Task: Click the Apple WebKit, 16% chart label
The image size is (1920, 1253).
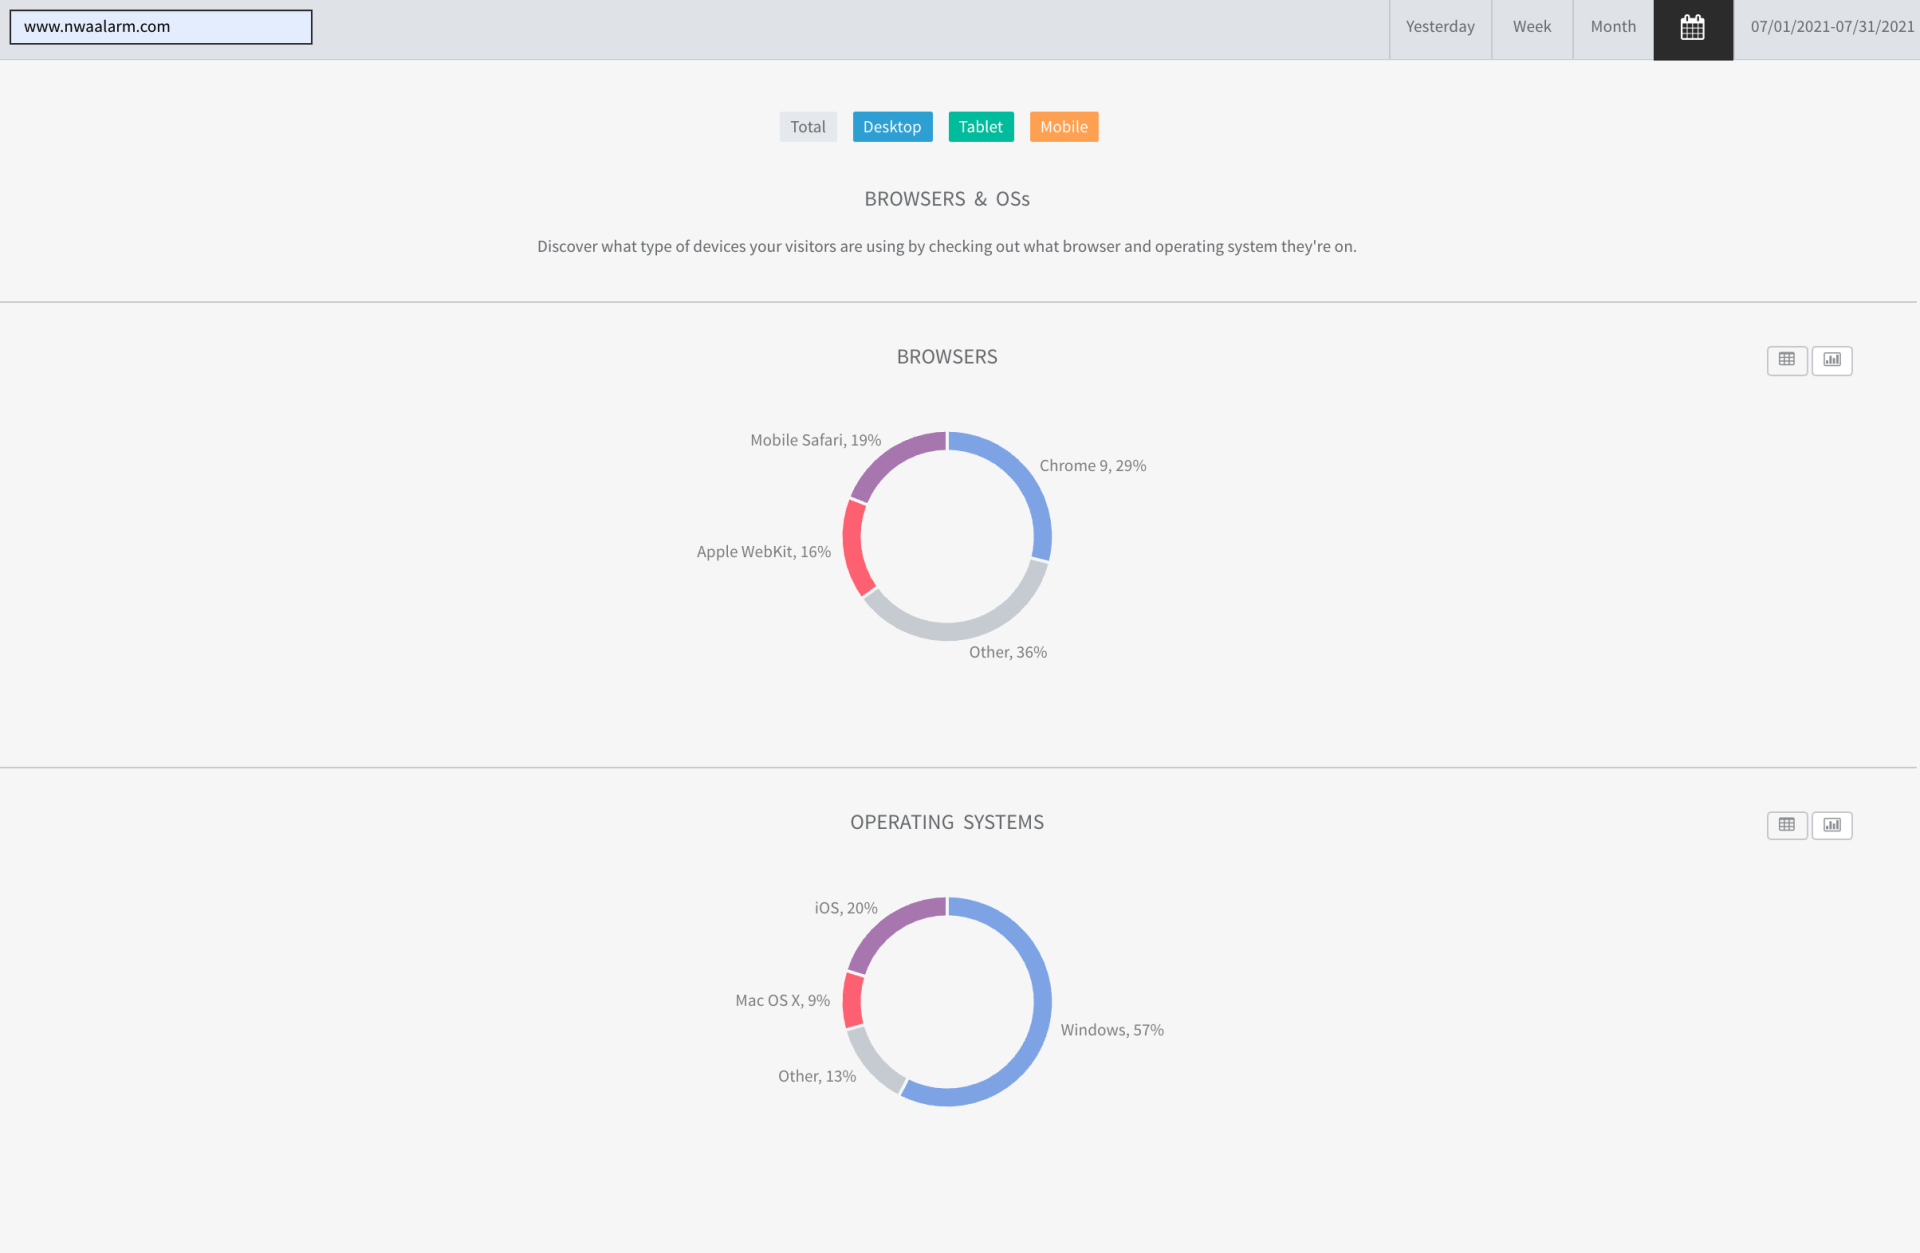Action: 763,552
